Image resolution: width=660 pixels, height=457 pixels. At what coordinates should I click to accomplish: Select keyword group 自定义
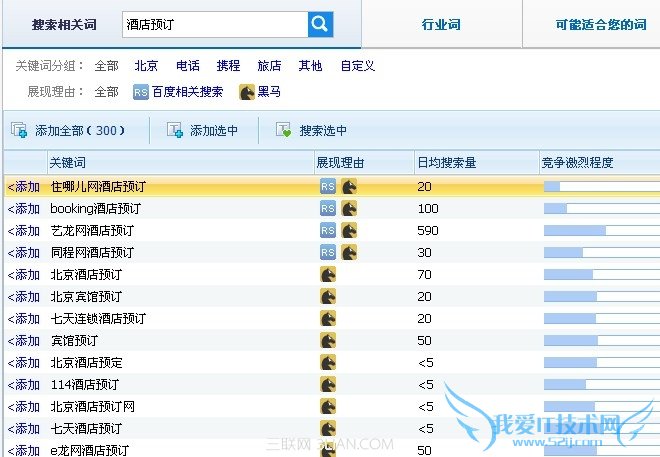[358, 66]
